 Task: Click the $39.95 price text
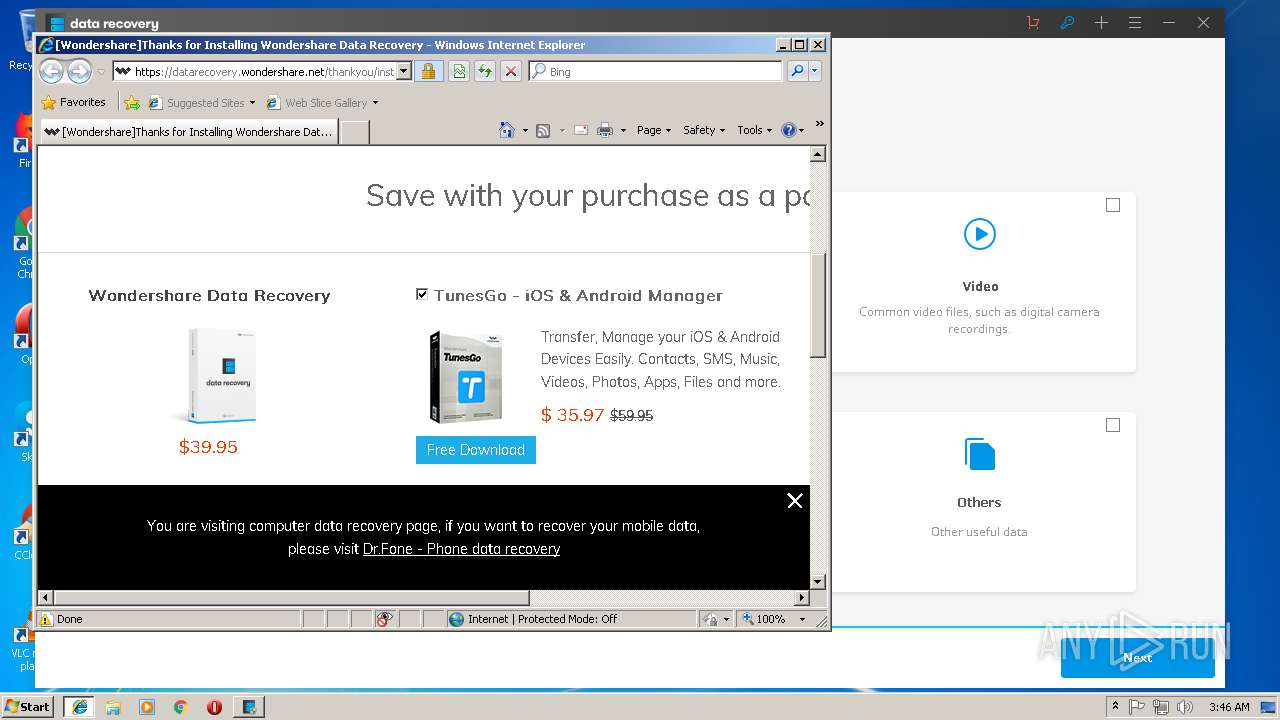pos(208,447)
